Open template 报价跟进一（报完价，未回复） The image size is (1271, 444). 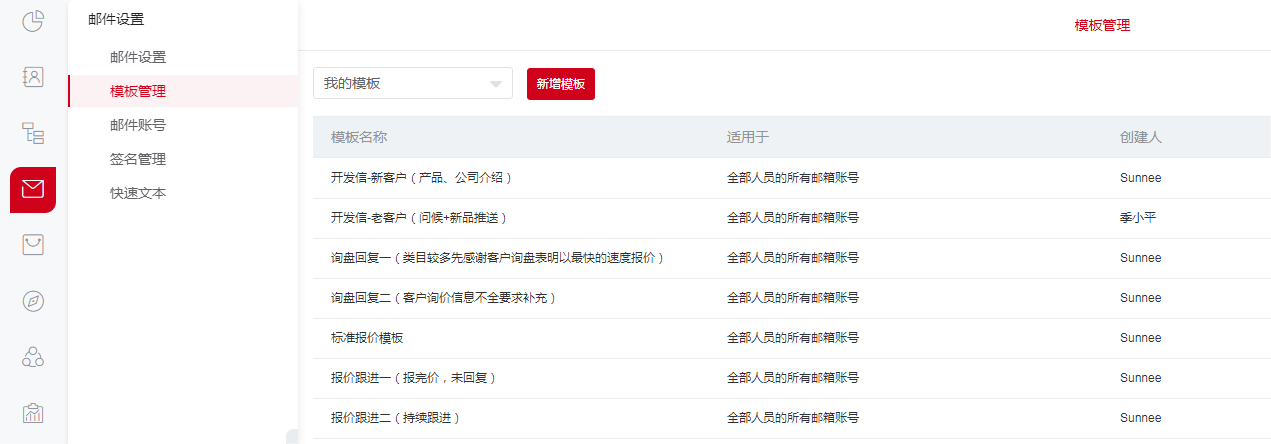pyautogui.click(x=413, y=378)
